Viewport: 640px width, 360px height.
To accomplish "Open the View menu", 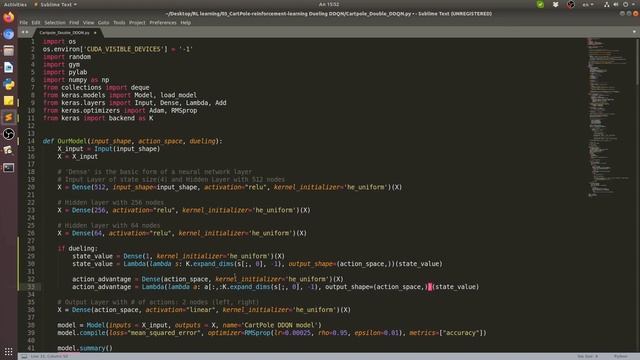I will 88,22.
